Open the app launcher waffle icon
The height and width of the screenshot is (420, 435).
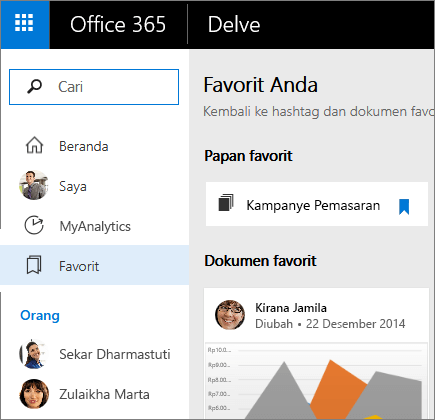(x=24, y=23)
